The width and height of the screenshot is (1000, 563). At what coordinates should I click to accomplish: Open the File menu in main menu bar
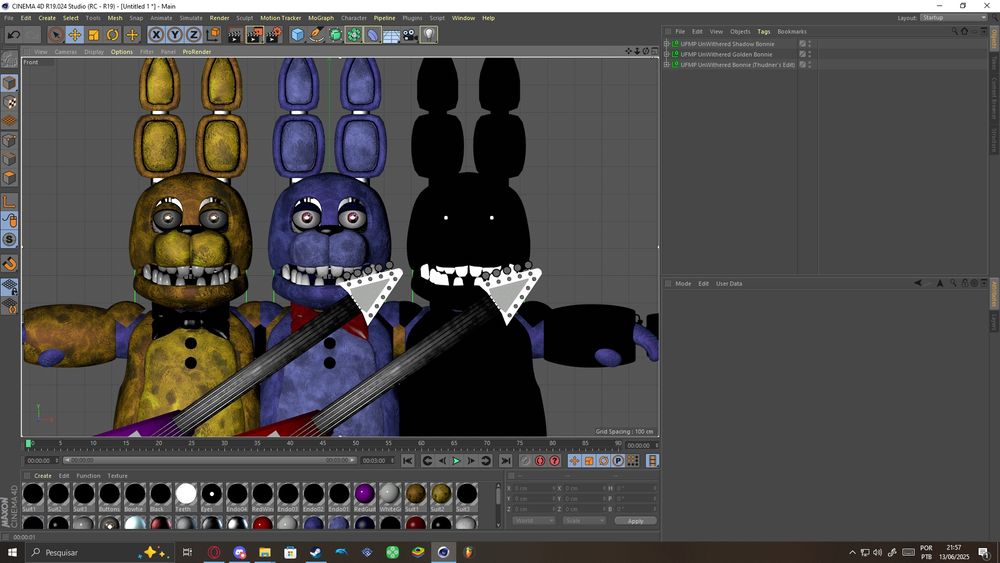point(9,18)
